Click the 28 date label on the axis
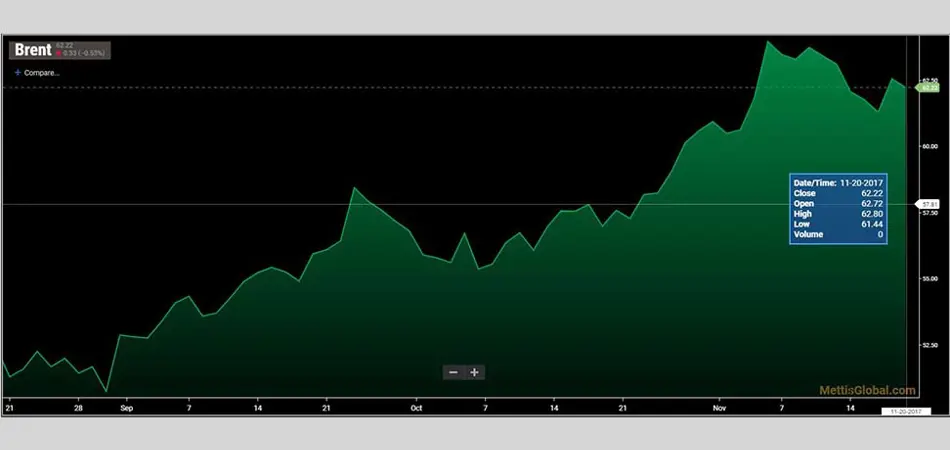The image size is (950, 450). 78,408
